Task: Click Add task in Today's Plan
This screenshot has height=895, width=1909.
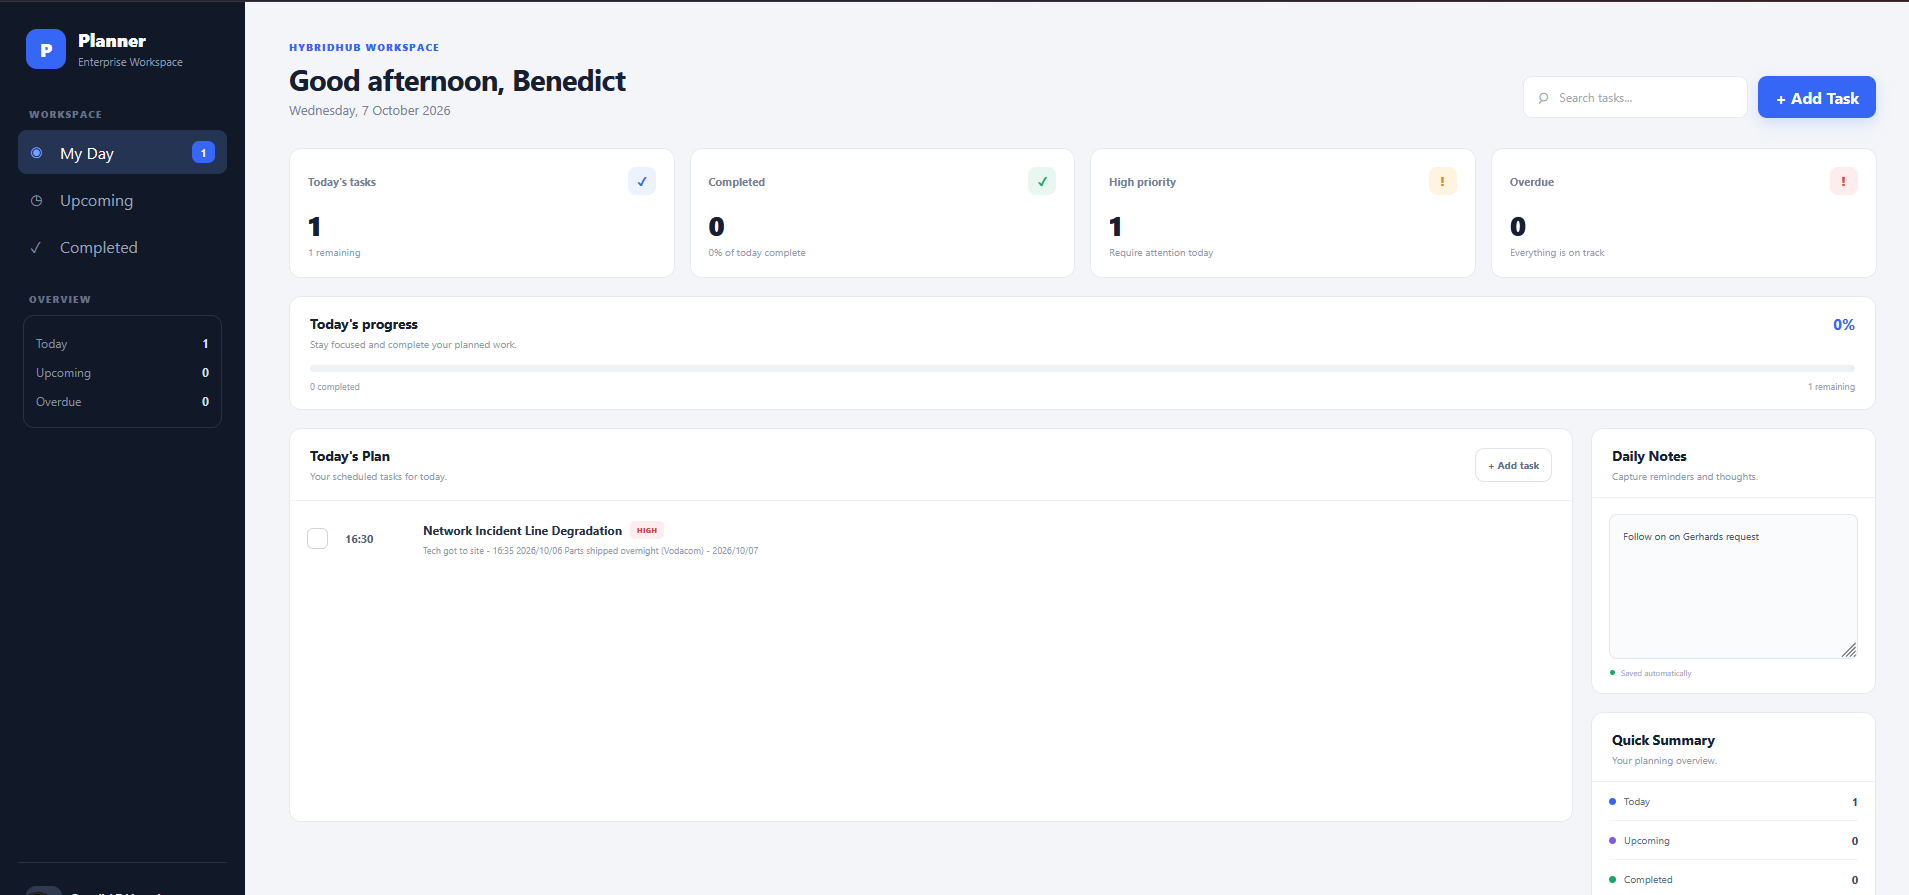Action: point(1513,465)
